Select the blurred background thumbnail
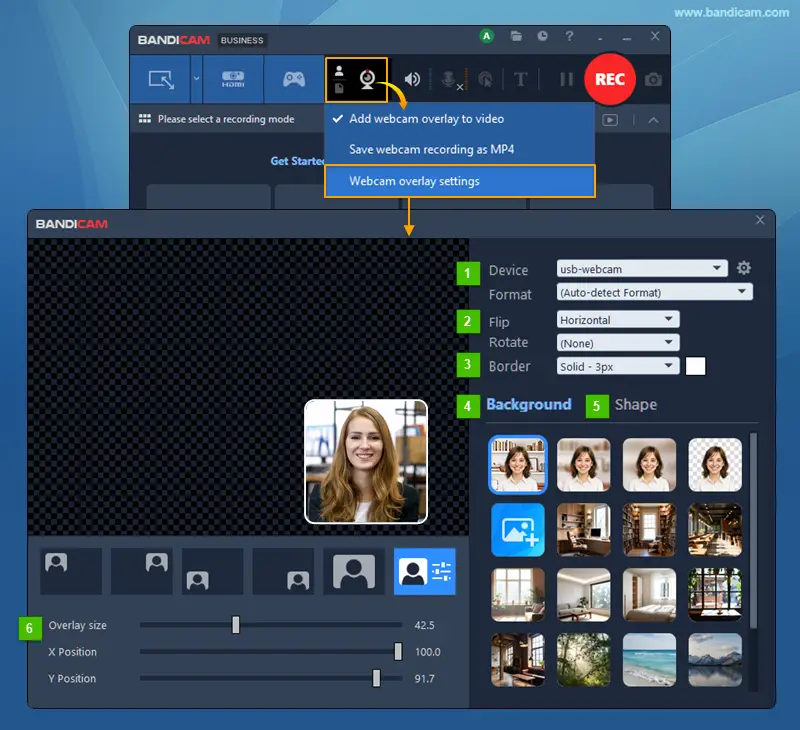 [584, 465]
